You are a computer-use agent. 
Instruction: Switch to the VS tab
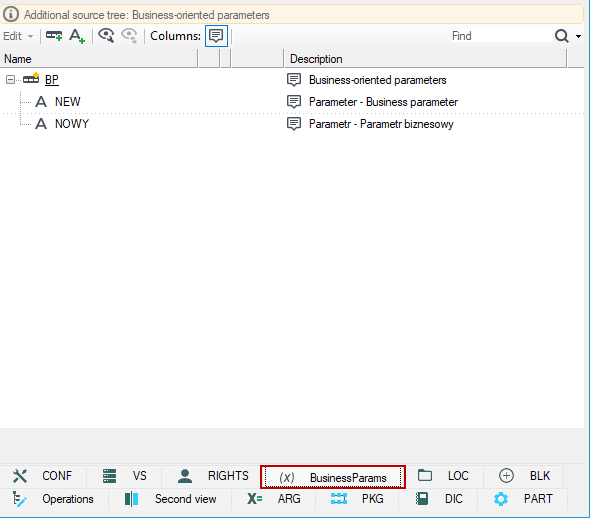tap(124, 476)
